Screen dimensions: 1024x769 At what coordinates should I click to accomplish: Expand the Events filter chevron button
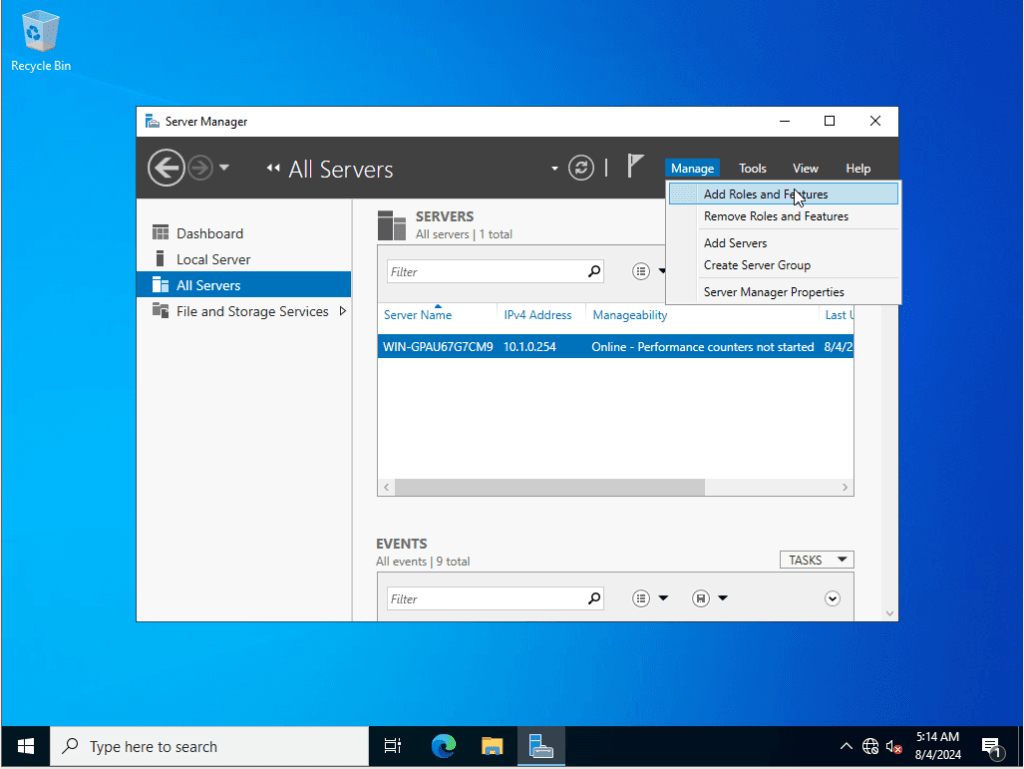point(832,598)
